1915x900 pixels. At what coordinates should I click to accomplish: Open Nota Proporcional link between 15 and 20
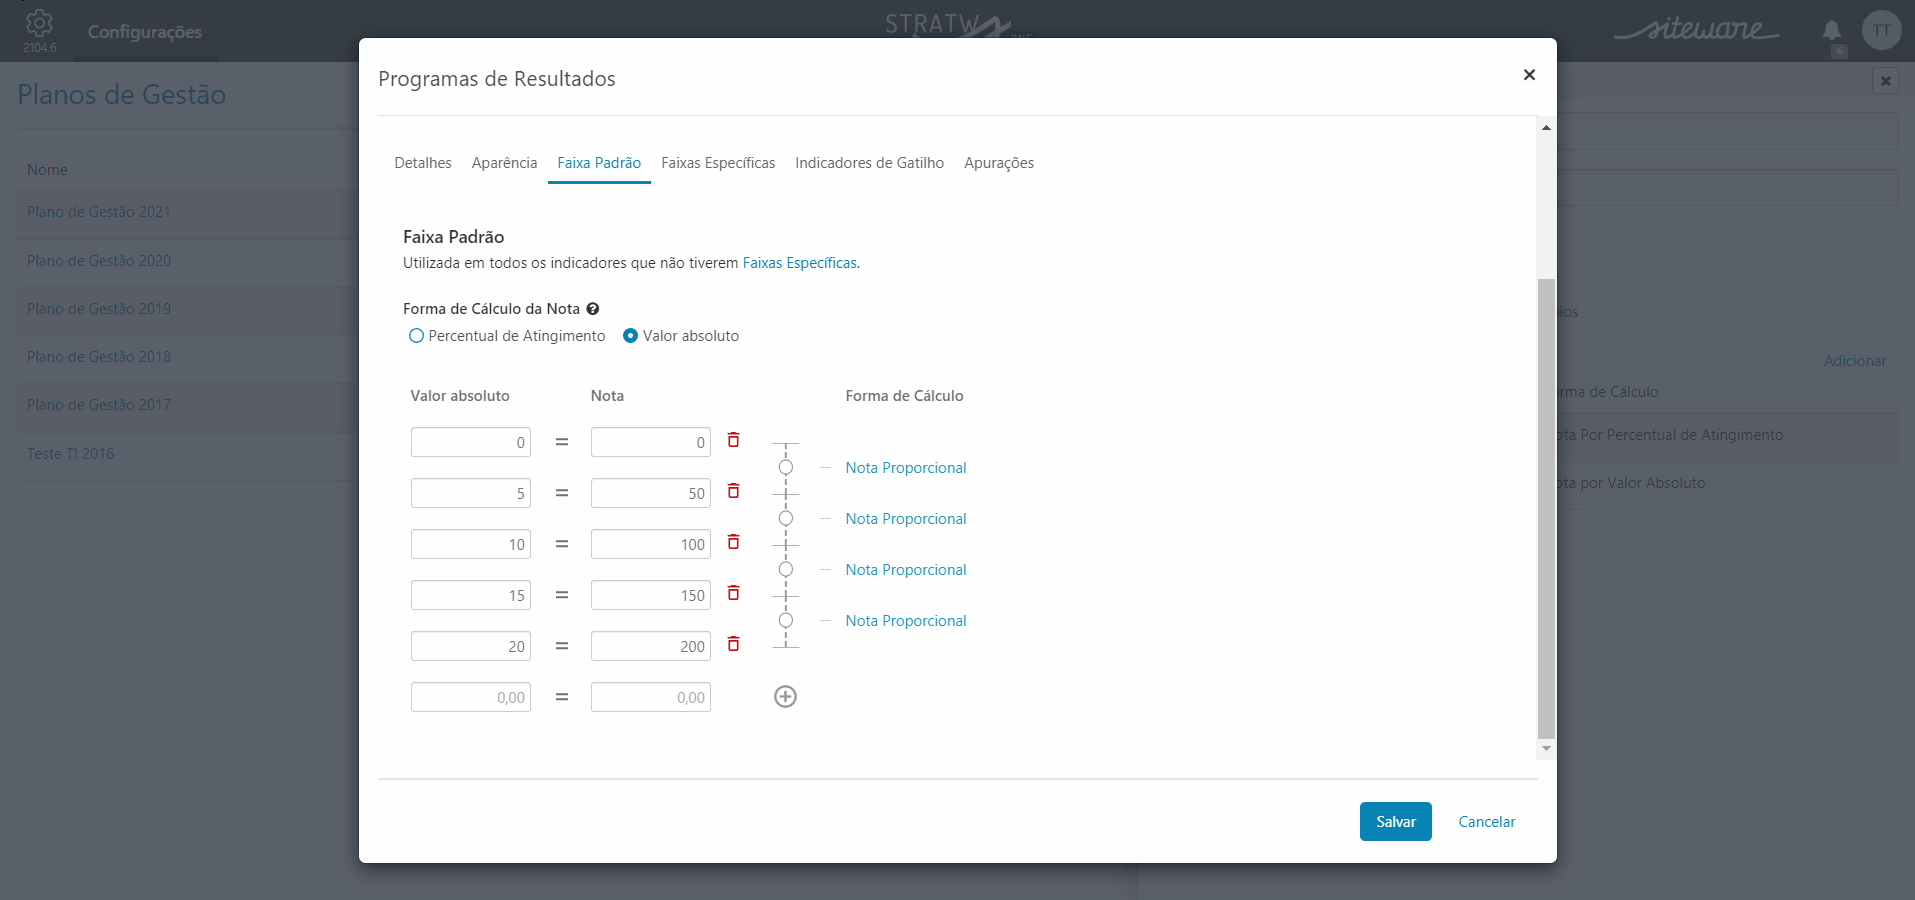coord(906,621)
